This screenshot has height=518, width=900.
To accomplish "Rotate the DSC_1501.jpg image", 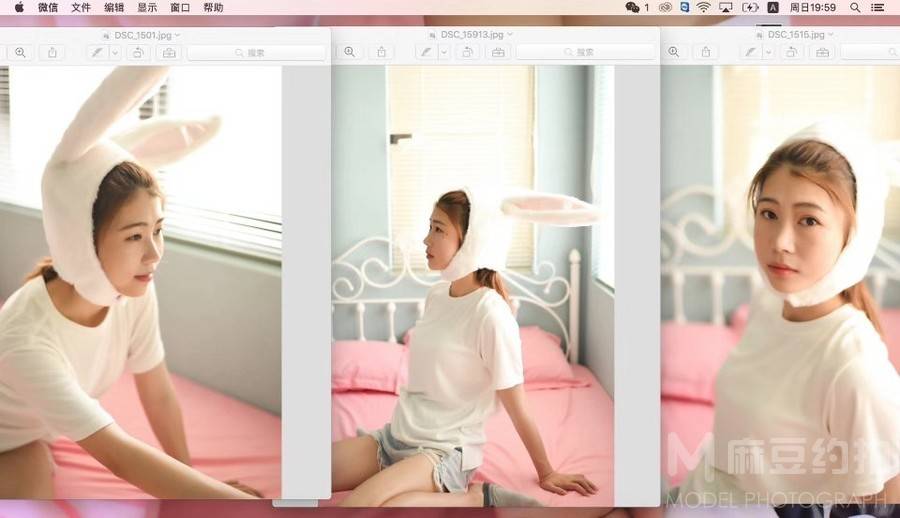I will coord(138,52).
